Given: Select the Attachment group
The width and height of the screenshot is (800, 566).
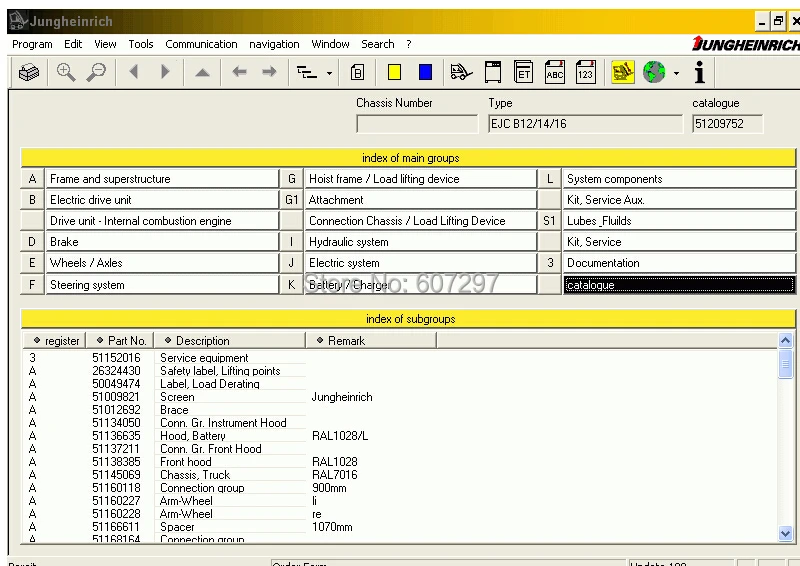Looking at the screenshot, I should tap(421, 200).
